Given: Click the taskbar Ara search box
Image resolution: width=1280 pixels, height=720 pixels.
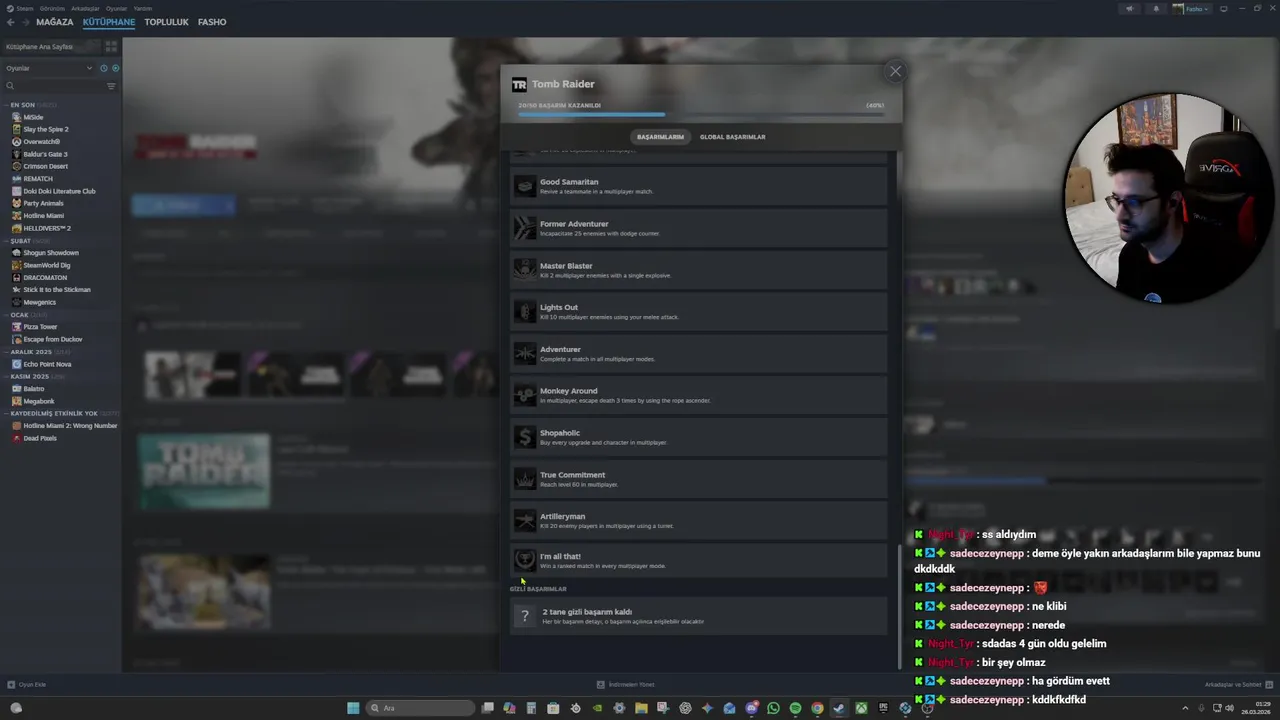Looking at the screenshot, I should pyautogui.click(x=420, y=708).
